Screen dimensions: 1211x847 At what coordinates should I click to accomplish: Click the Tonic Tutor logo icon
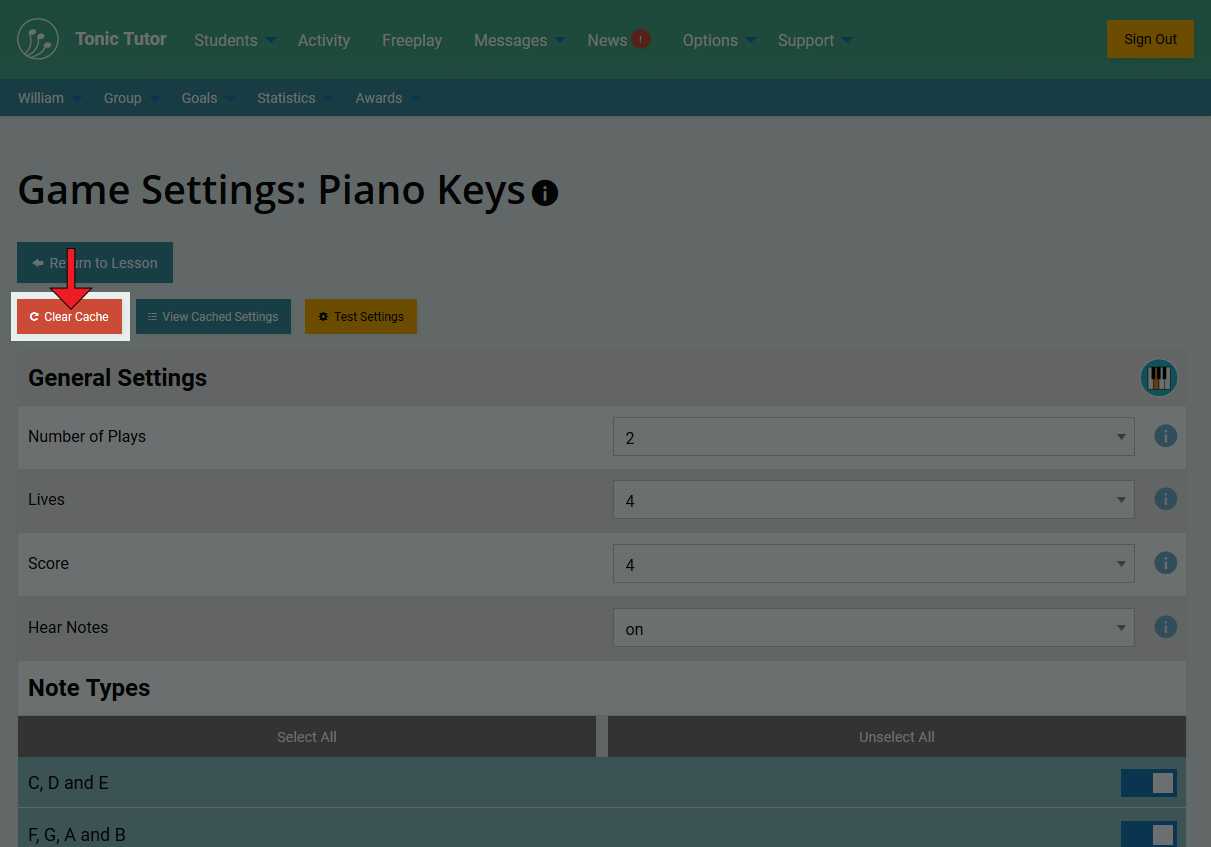point(38,39)
